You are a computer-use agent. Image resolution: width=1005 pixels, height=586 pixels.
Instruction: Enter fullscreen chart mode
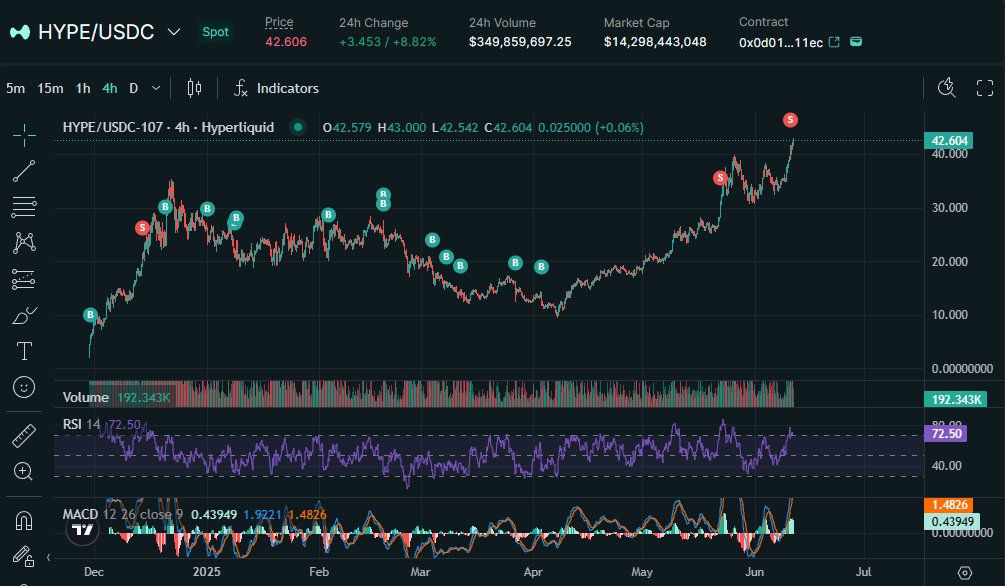(984, 88)
